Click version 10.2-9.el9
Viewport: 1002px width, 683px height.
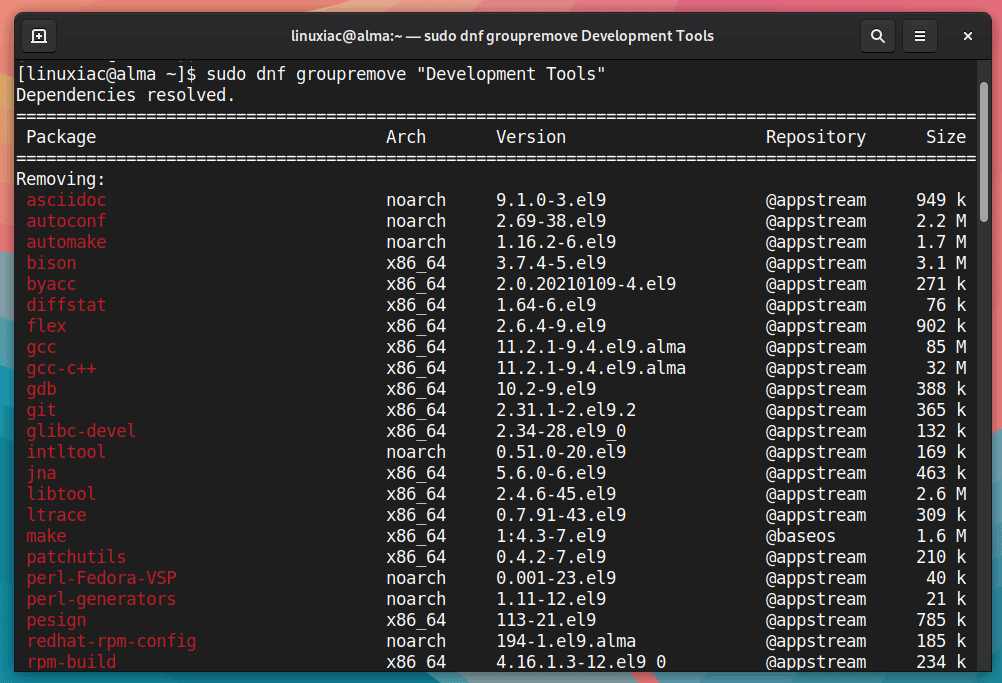click(546, 389)
